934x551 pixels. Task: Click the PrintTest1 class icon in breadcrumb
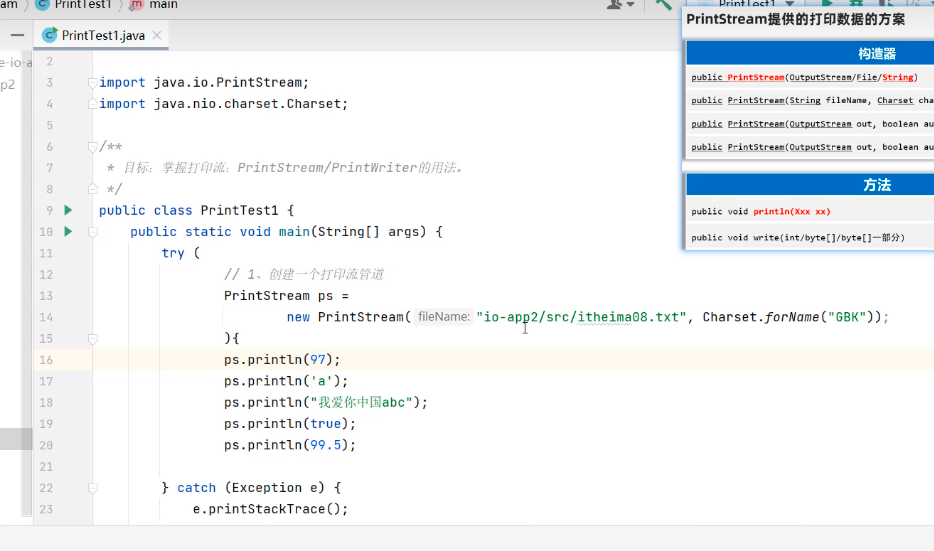(x=42, y=4)
